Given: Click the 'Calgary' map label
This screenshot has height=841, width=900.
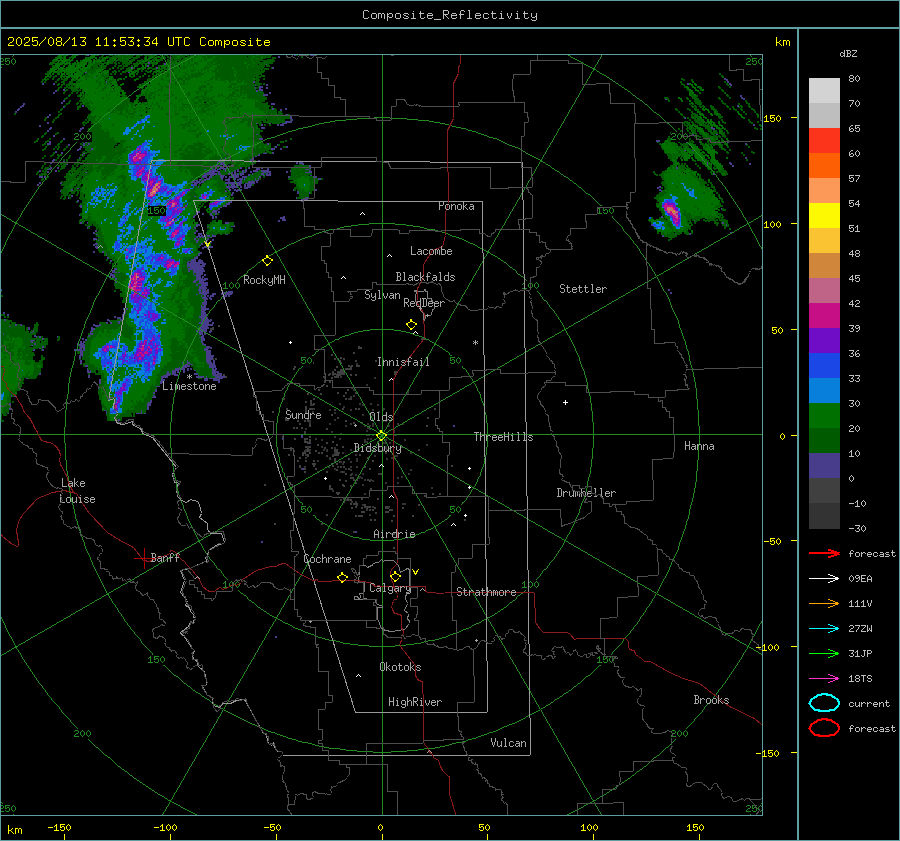Looking at the screenshot, I should click(x=390, y=588).
